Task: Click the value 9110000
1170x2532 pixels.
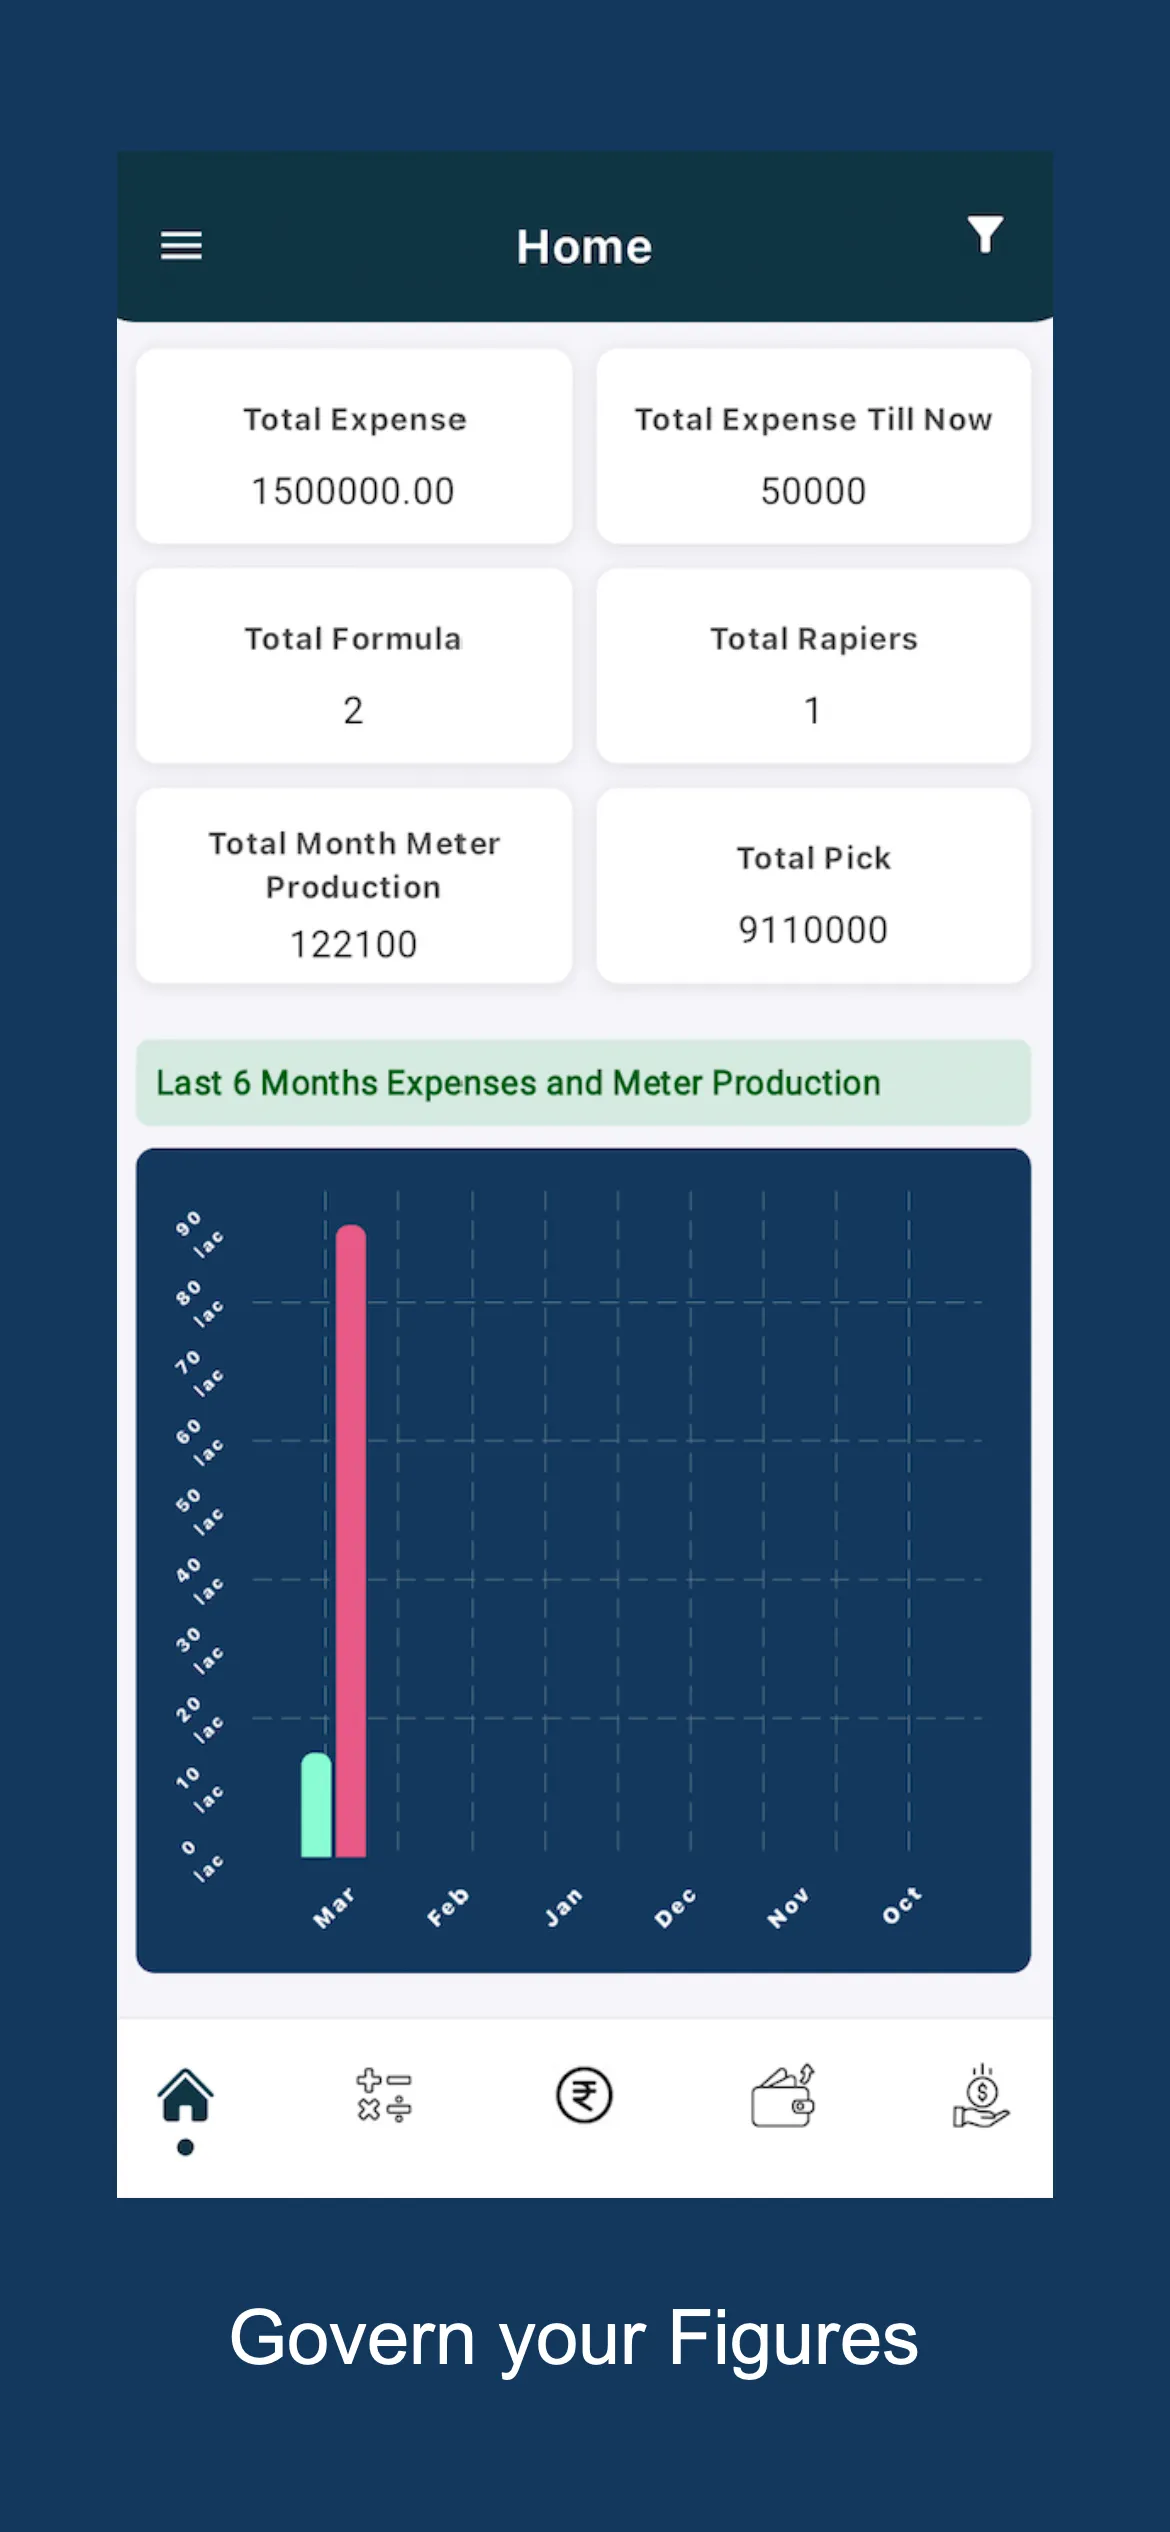Action: 813,930
